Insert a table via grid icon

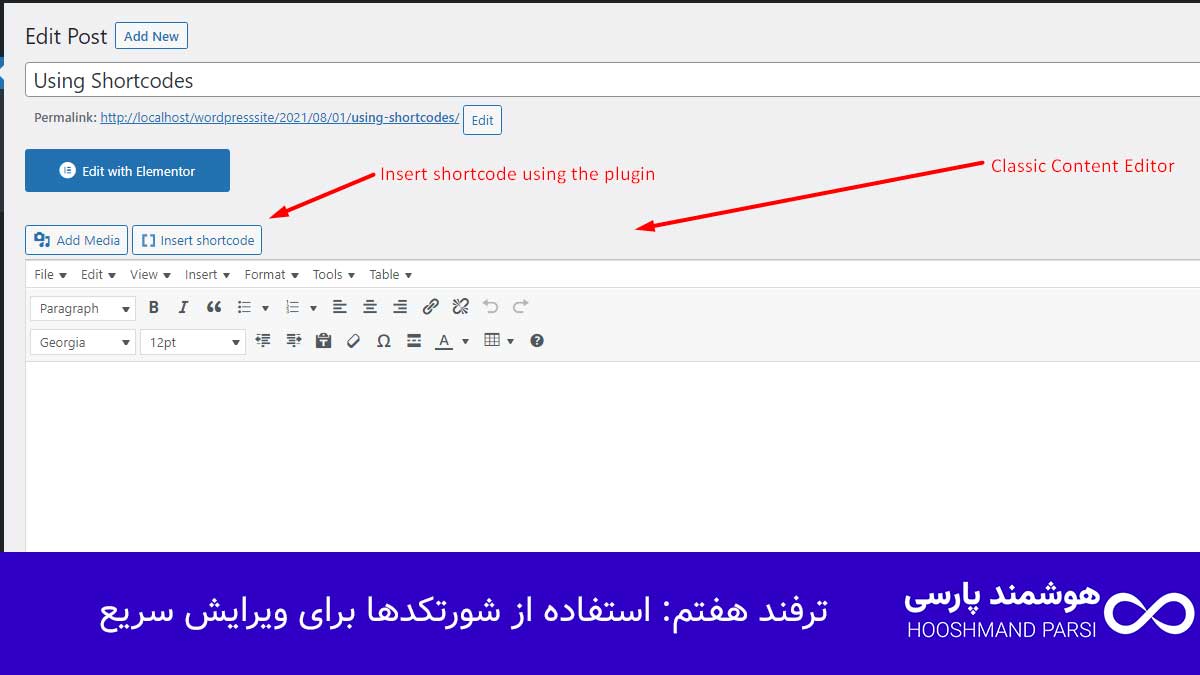tap(491, 341)
